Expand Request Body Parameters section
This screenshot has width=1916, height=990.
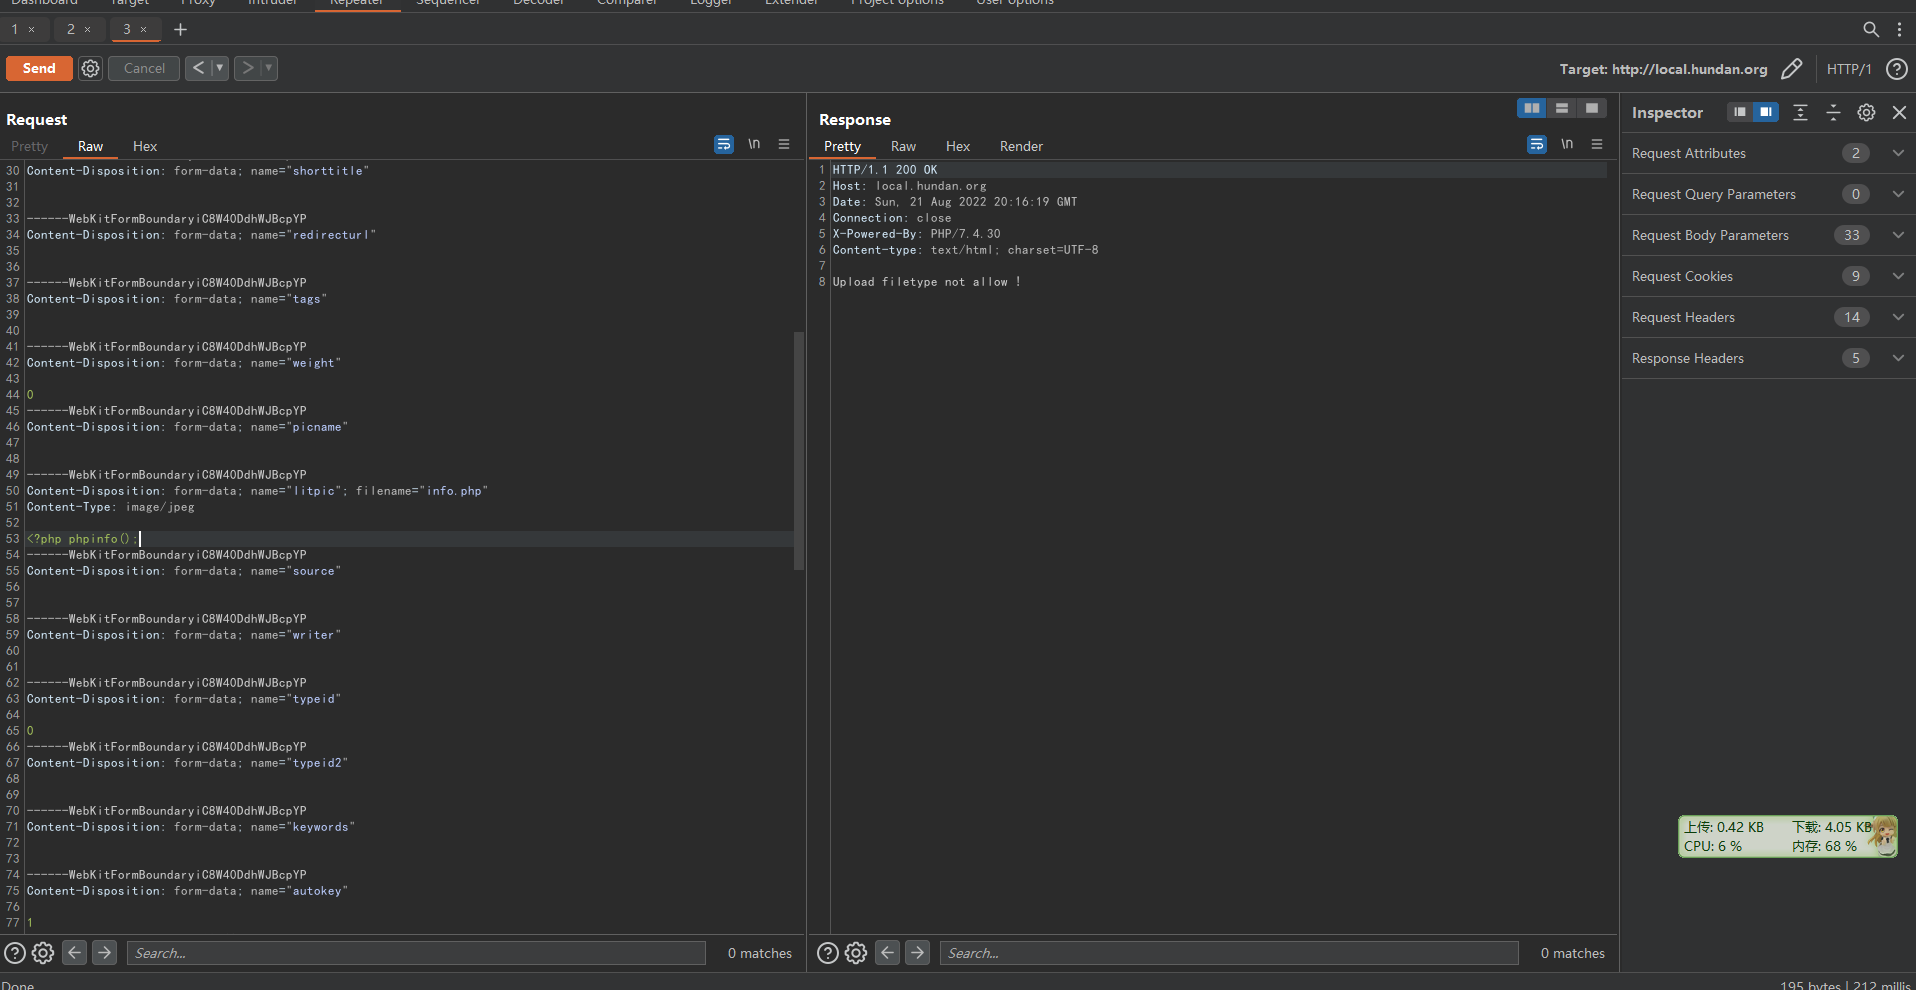(1768, 235)
